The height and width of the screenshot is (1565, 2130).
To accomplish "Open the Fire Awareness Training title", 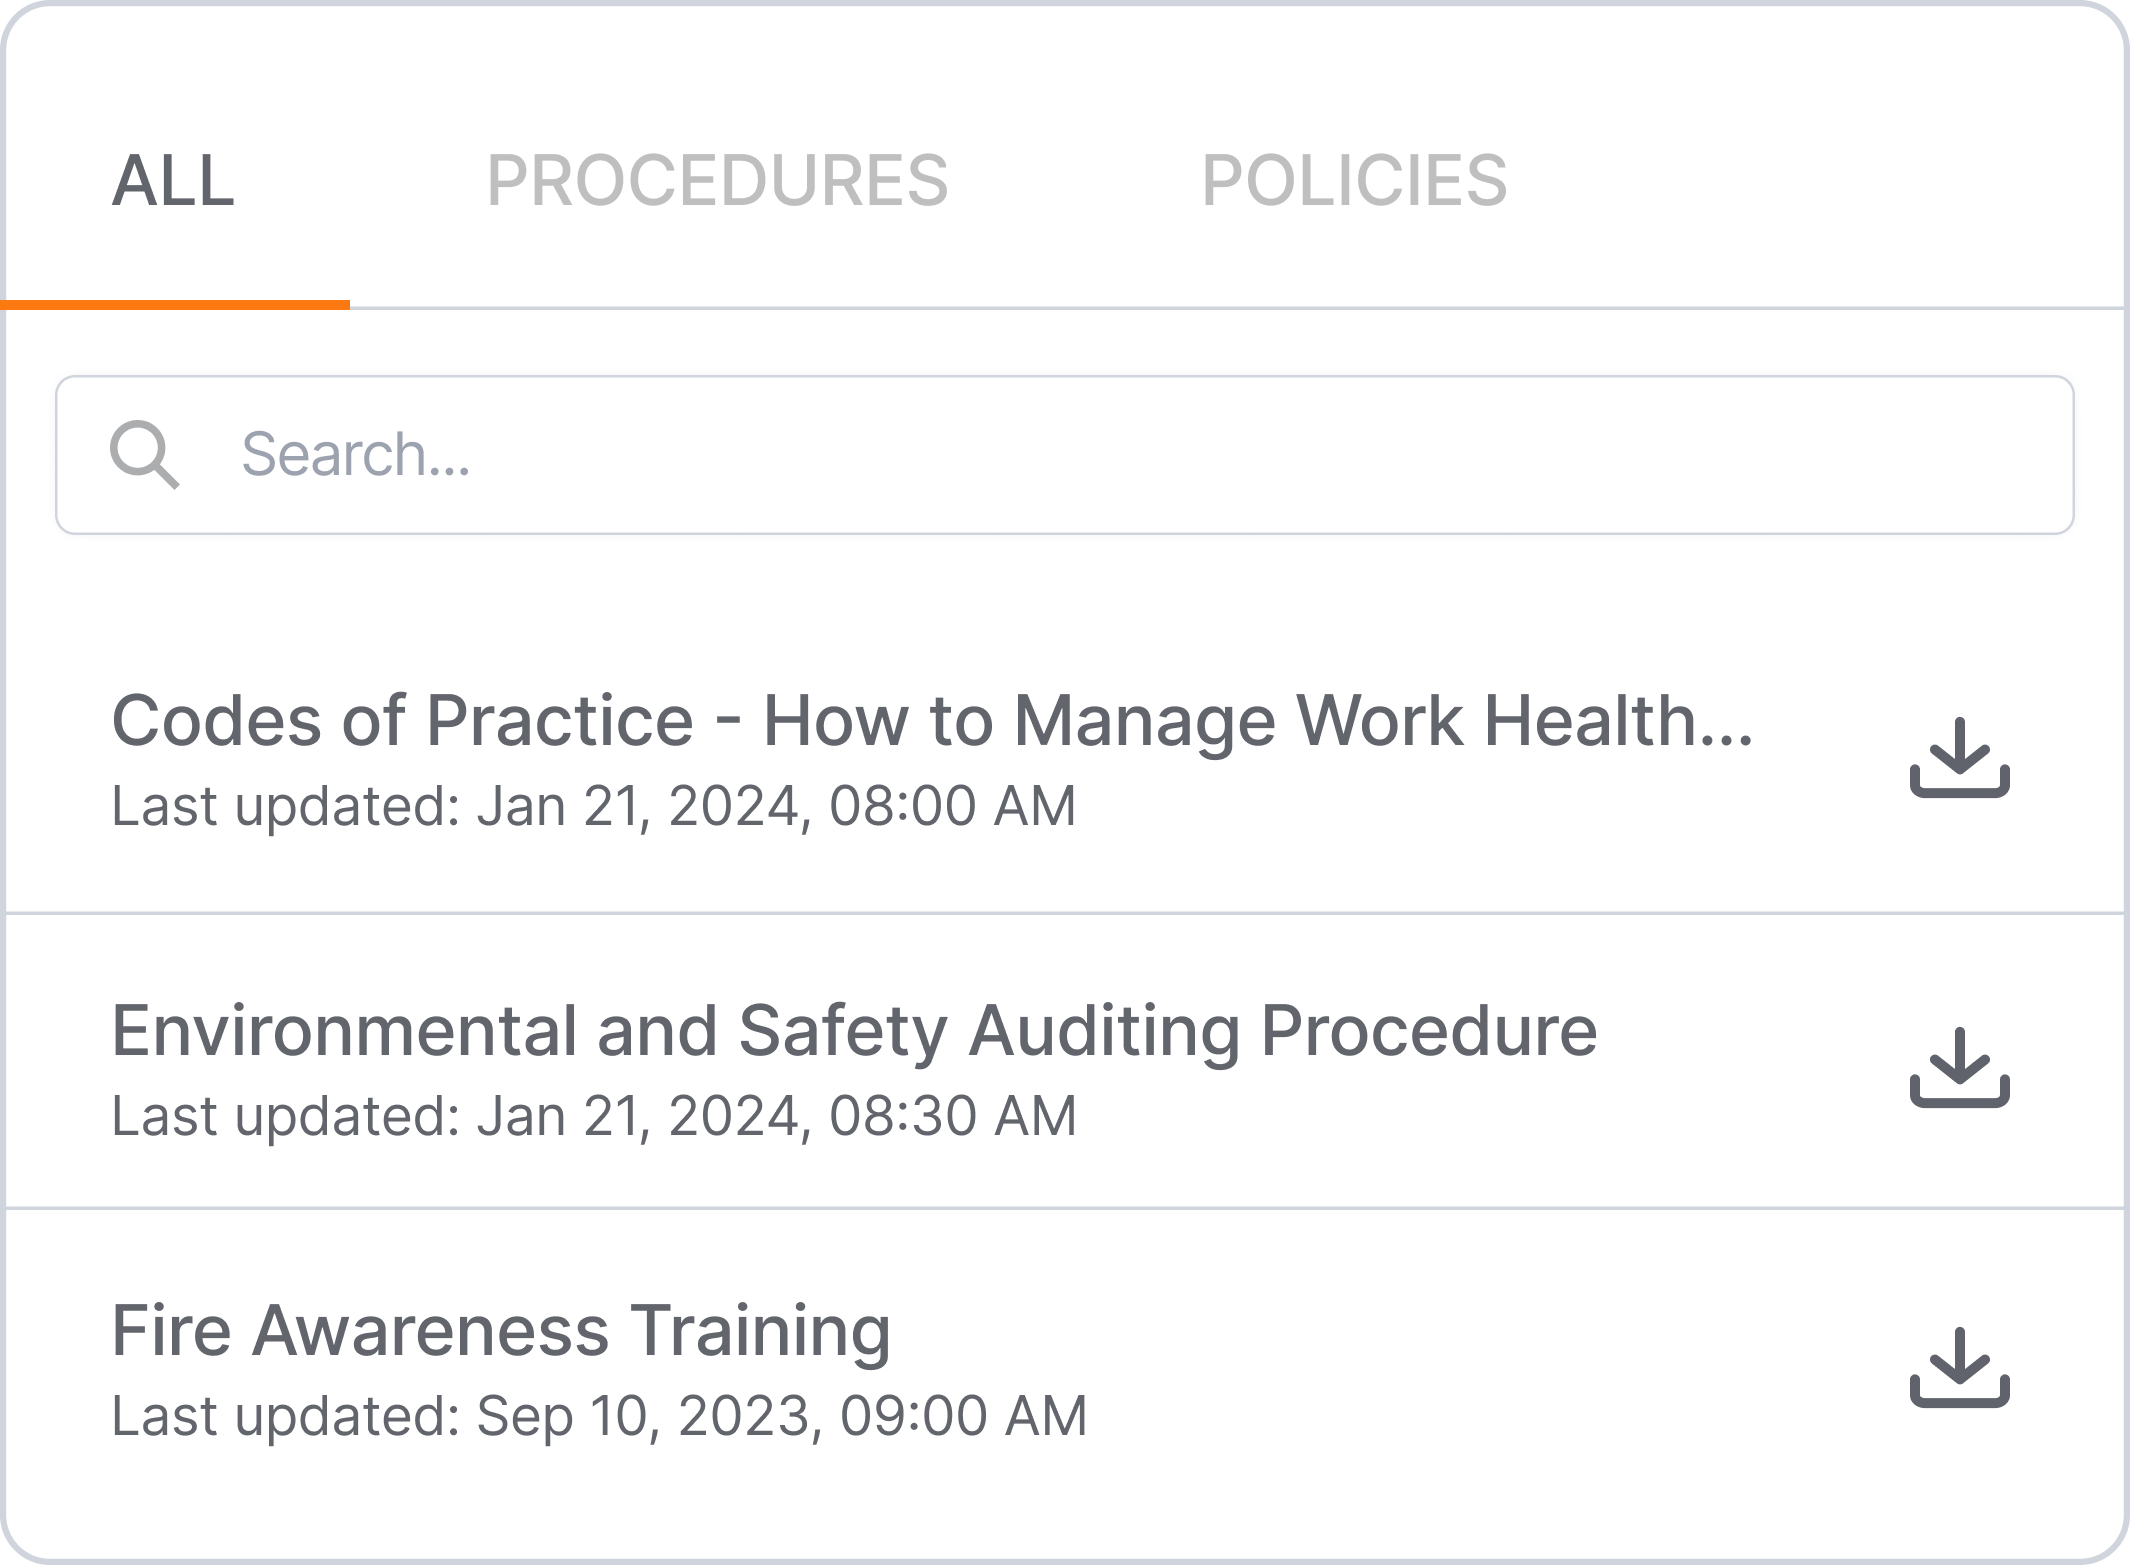I will pos(500,1330).
